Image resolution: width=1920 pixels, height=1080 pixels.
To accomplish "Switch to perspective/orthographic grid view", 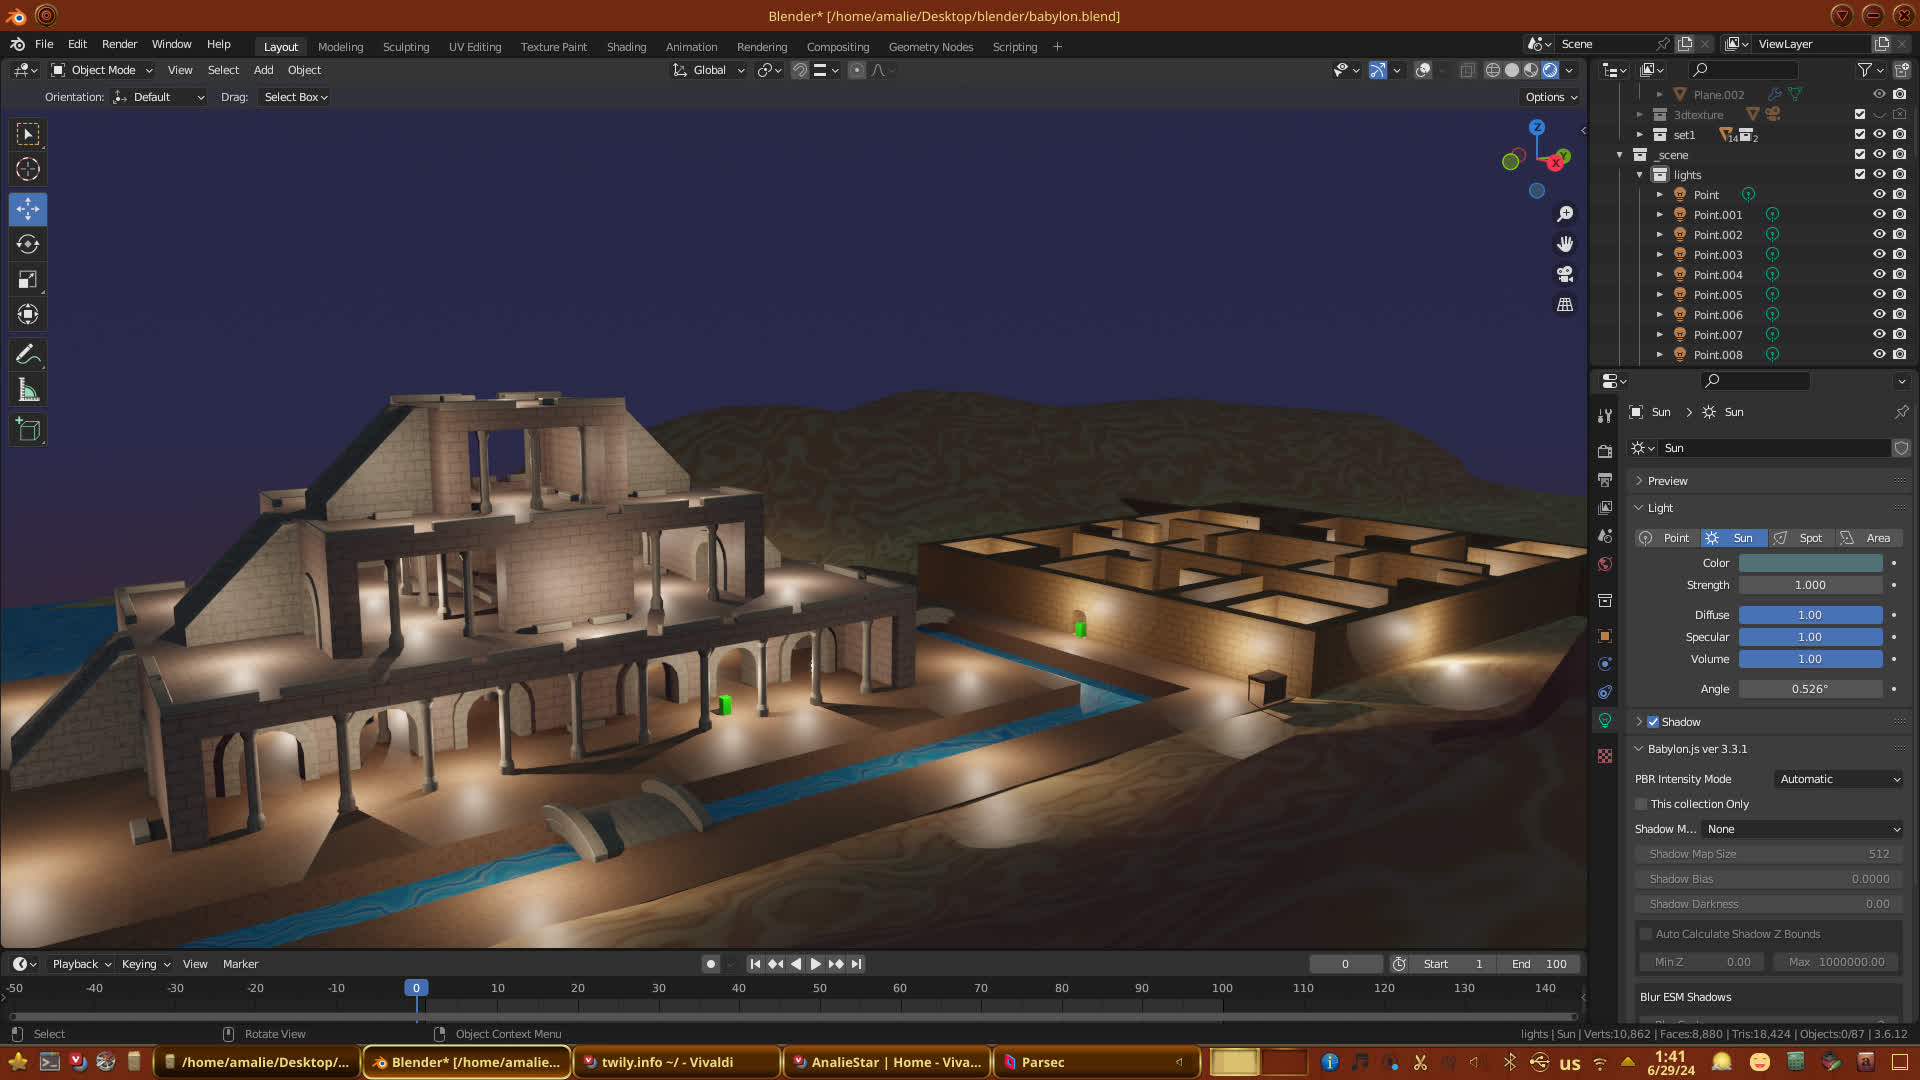I will click(x=1565, y=305).
